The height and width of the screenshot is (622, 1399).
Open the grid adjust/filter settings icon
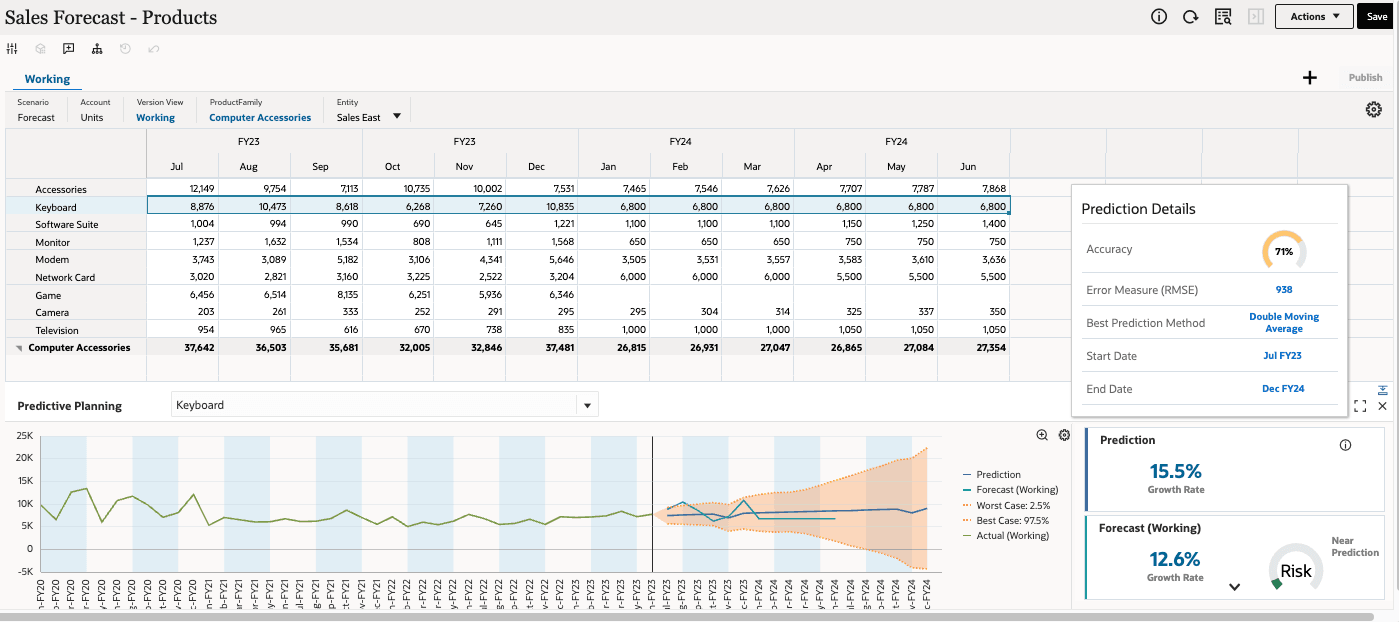pyautogui.click(x=12, y=48)
